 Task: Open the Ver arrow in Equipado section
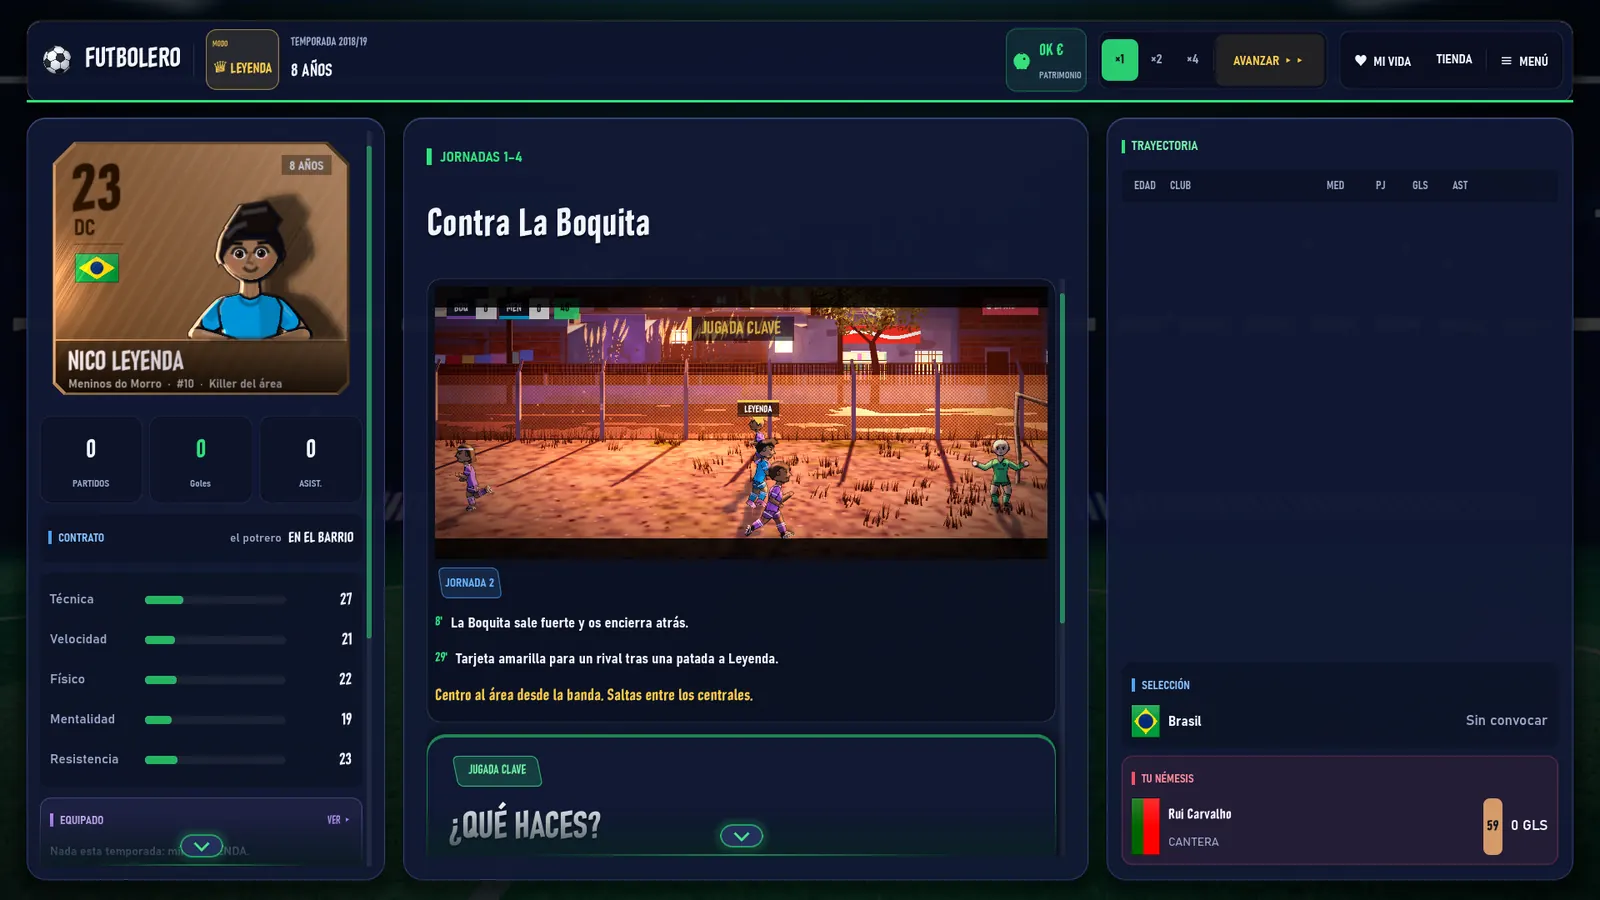(x=338, y=820)
